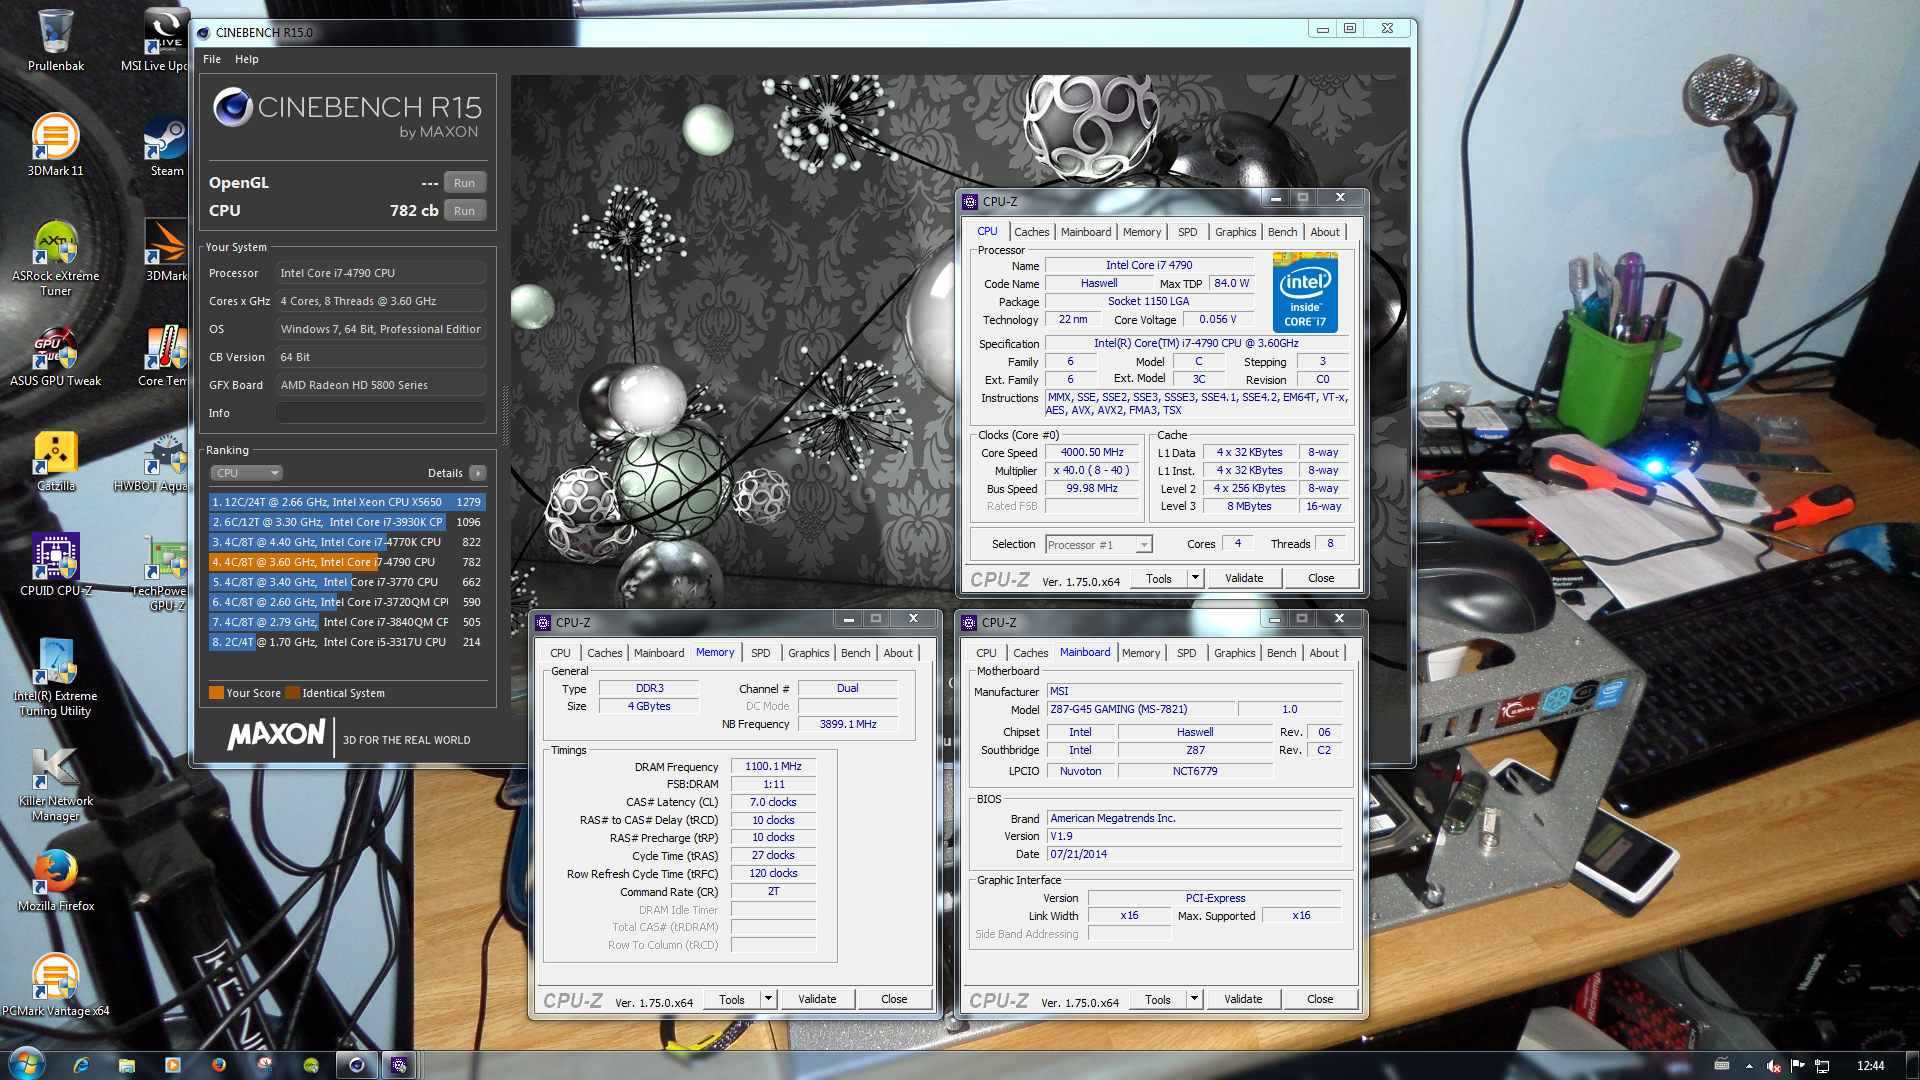Open the network icon in the system tray
The height and width of the screenshot is (1080, 1920).
(x=1822, y=1066)
